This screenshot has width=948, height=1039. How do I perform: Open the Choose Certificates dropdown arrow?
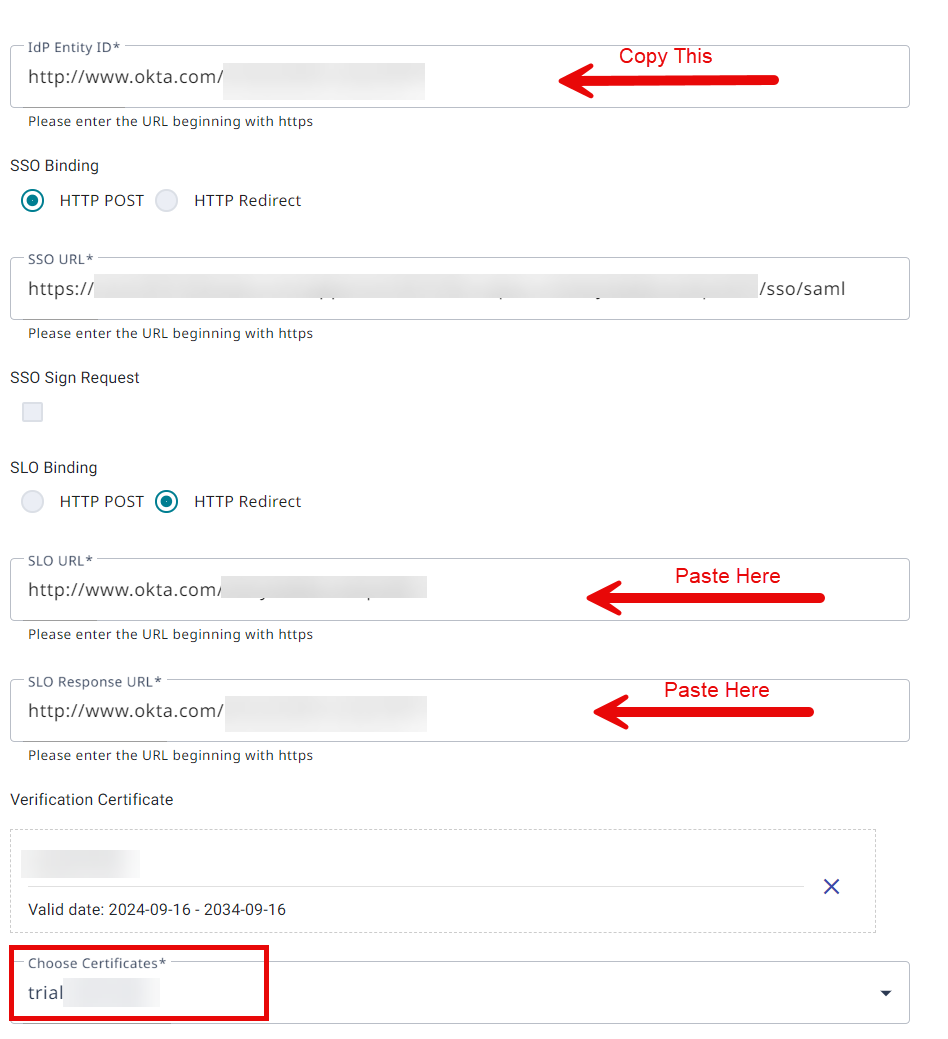click(x=885, y=992)
